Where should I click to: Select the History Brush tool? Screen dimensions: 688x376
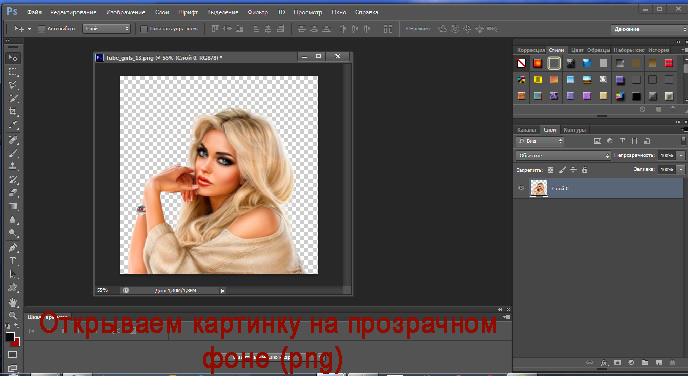coord(13,180)
